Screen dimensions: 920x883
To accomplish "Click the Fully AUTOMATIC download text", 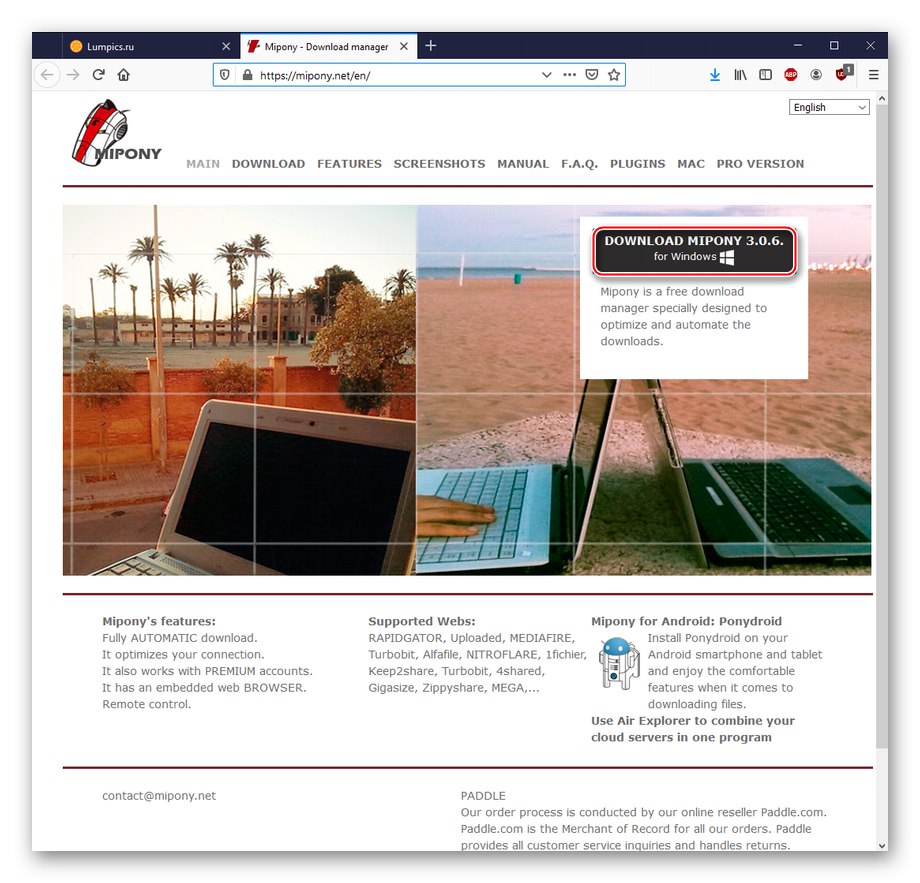I will pos(180,637).
